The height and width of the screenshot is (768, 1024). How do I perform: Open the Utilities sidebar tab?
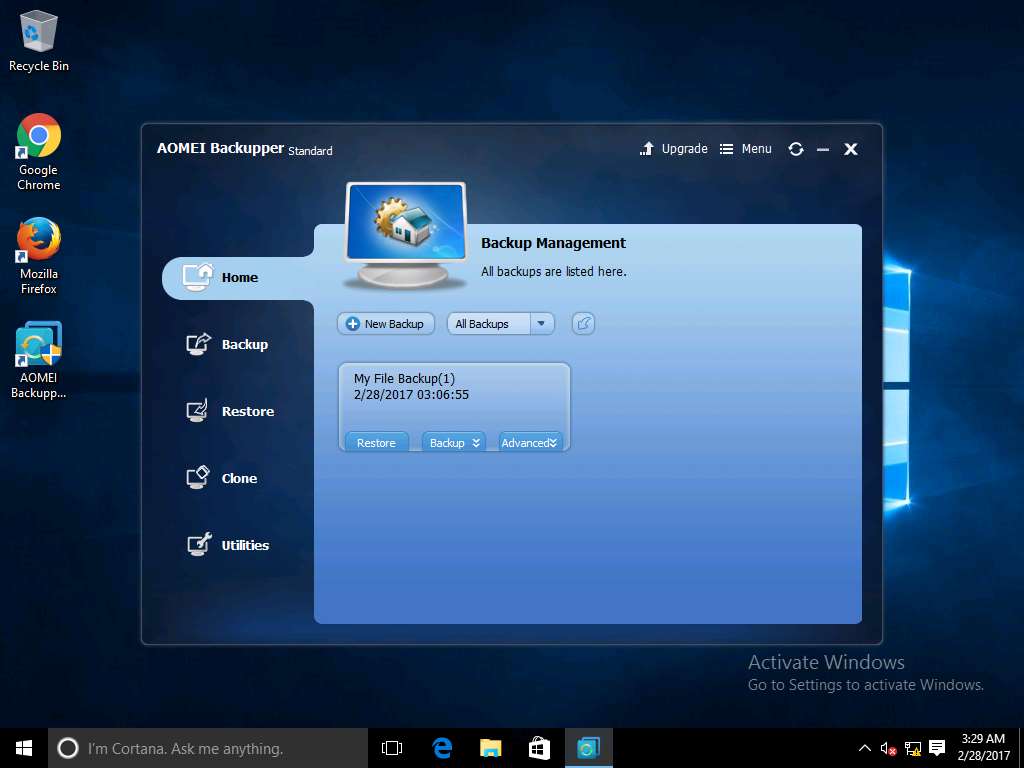point(227,545)
